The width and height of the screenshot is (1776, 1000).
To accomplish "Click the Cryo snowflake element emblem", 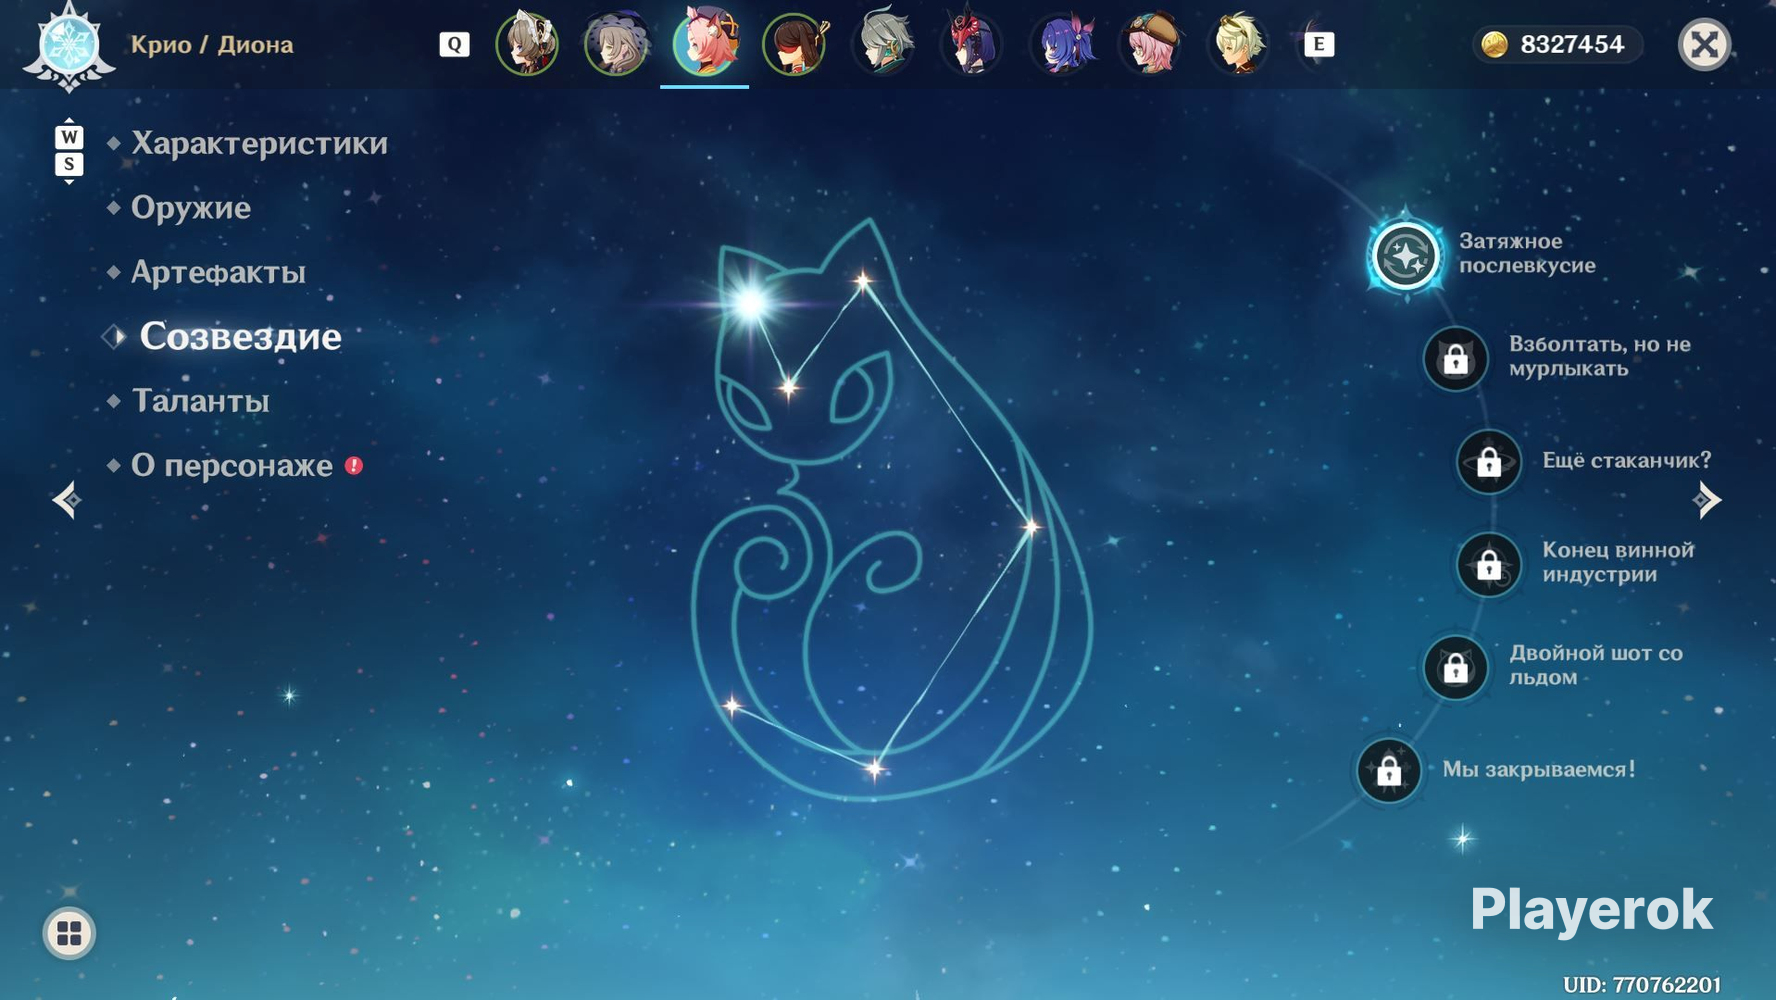I will 69,46.
